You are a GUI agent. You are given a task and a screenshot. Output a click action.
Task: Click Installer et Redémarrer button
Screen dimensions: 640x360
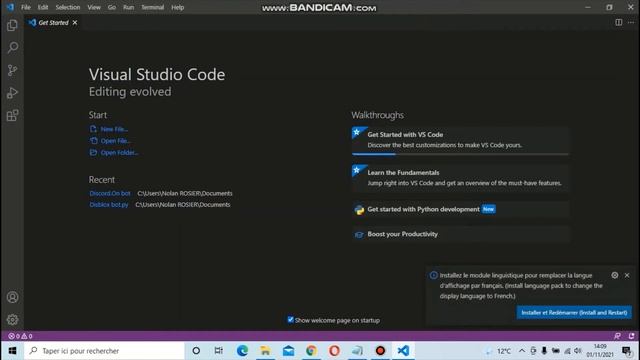[x=574, y=313]
